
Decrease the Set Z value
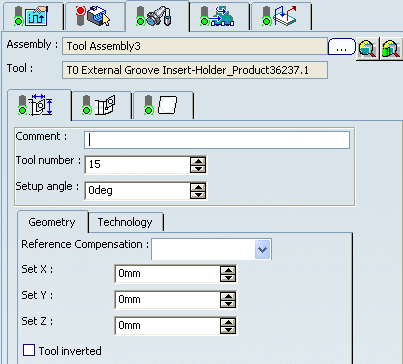click(228, 330)
